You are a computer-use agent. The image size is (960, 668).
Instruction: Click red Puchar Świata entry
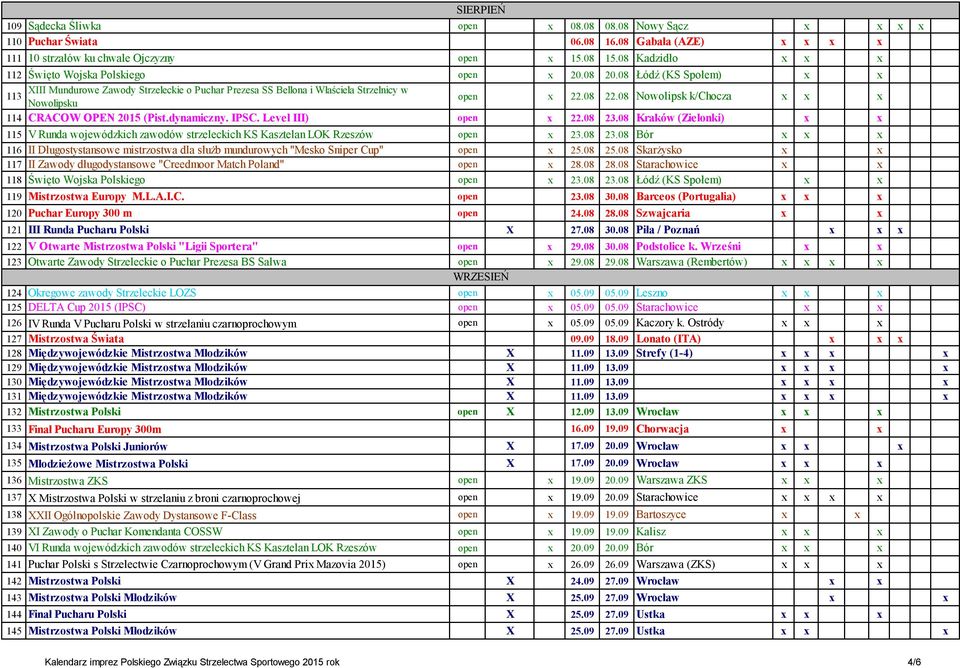coord(62,42)
